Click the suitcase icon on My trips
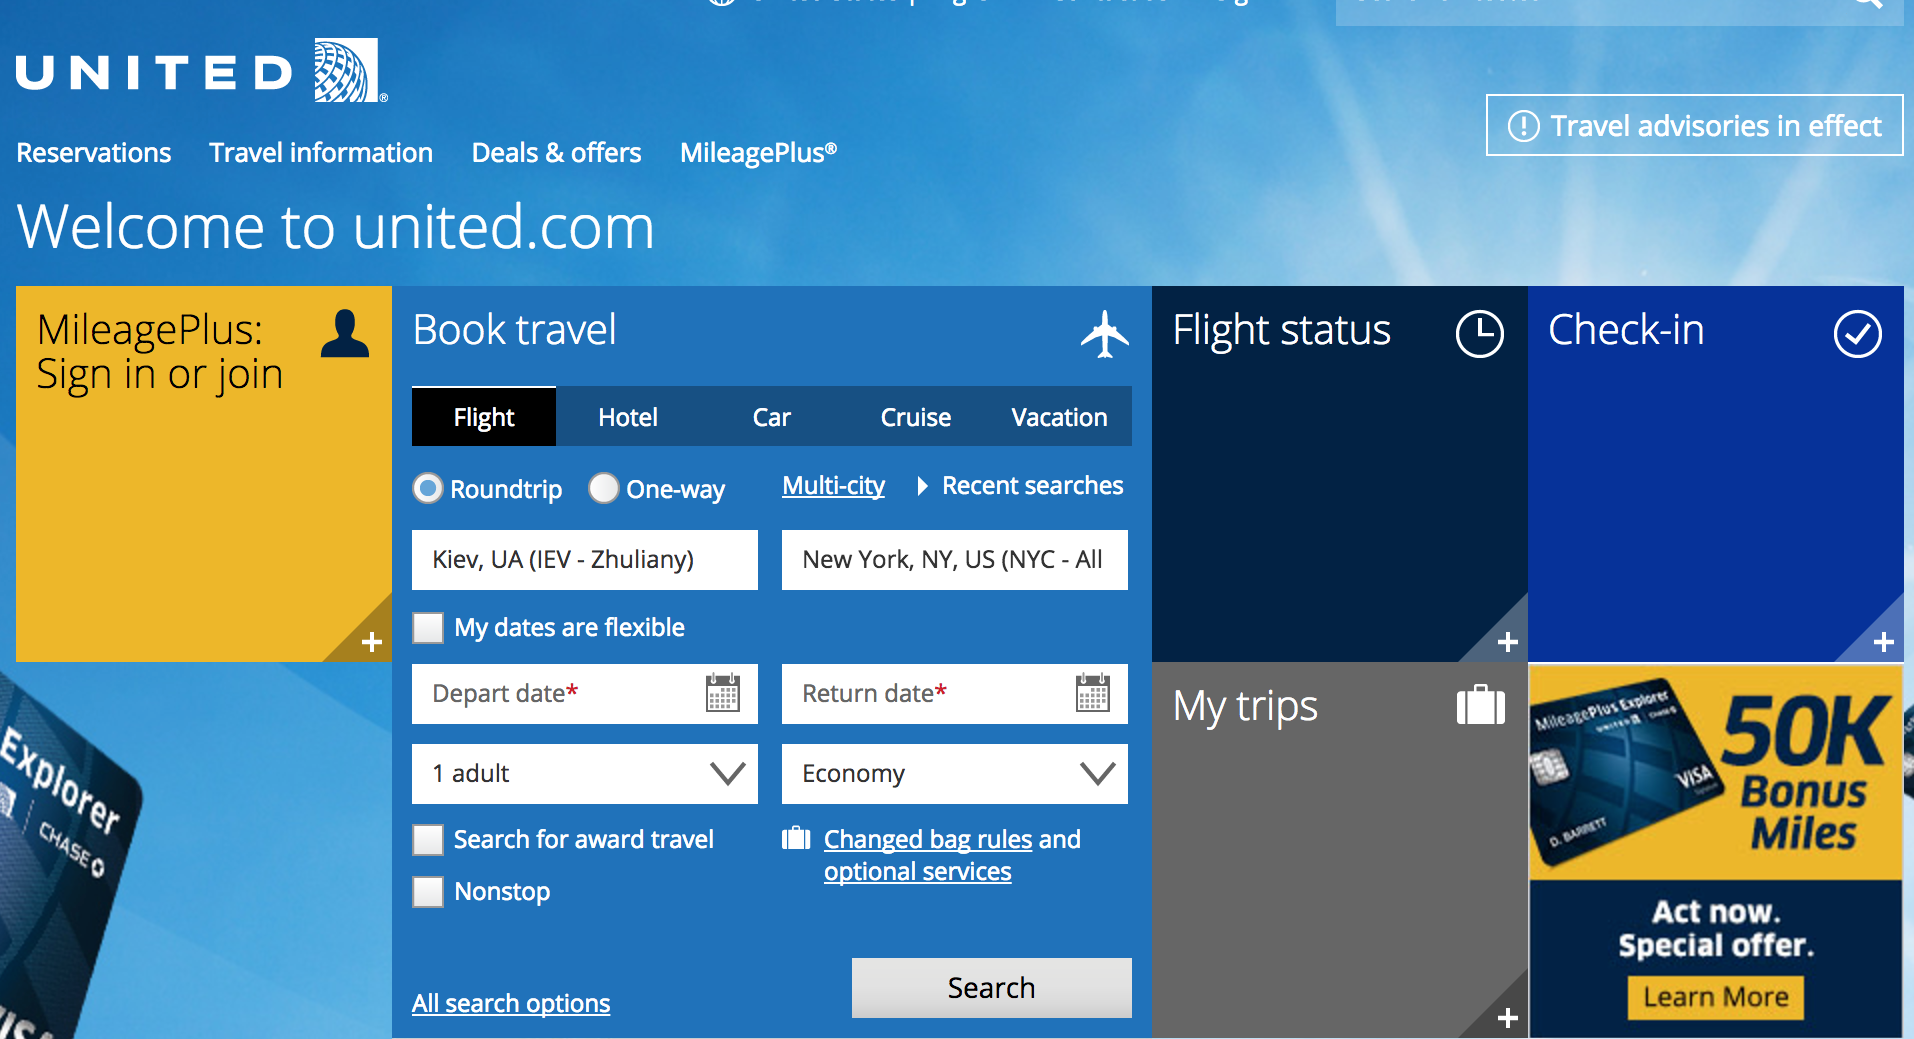Viewport: 1914px width, 1039px height. (x=1480, y=705)
